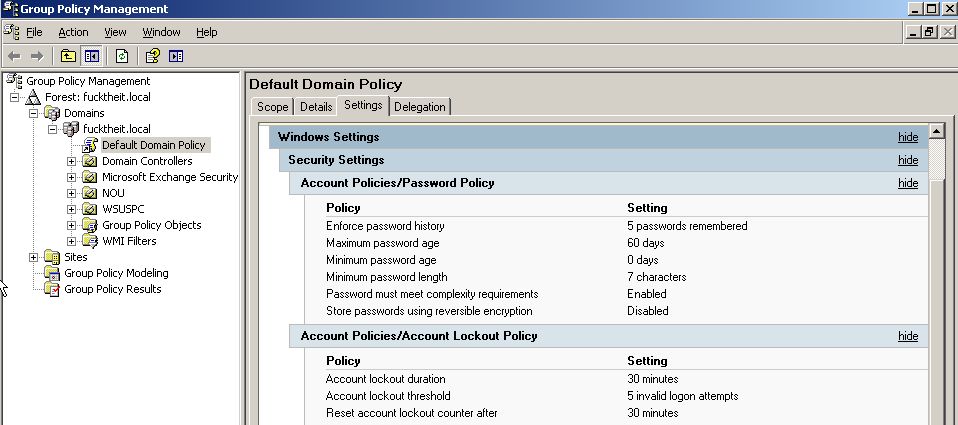Click the WSUSPC organizational unit icon
This screenshot has height=425, width=958.
click(90, 209)
